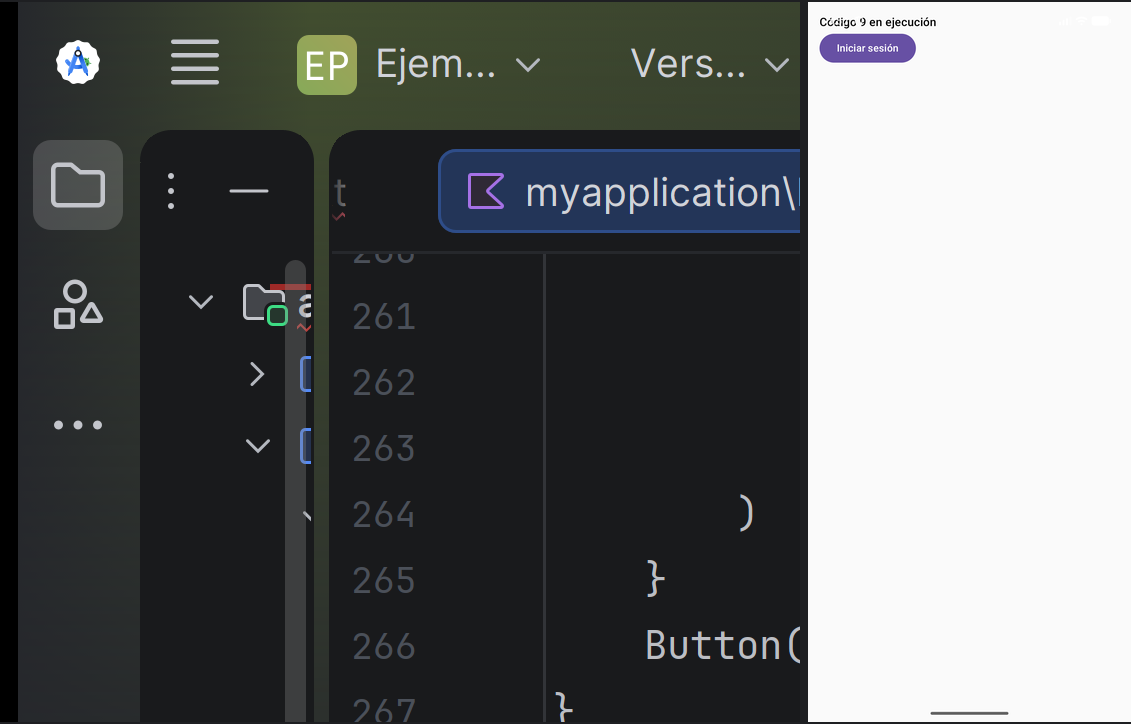Show more tool windows via three dots

click(78, 425)
